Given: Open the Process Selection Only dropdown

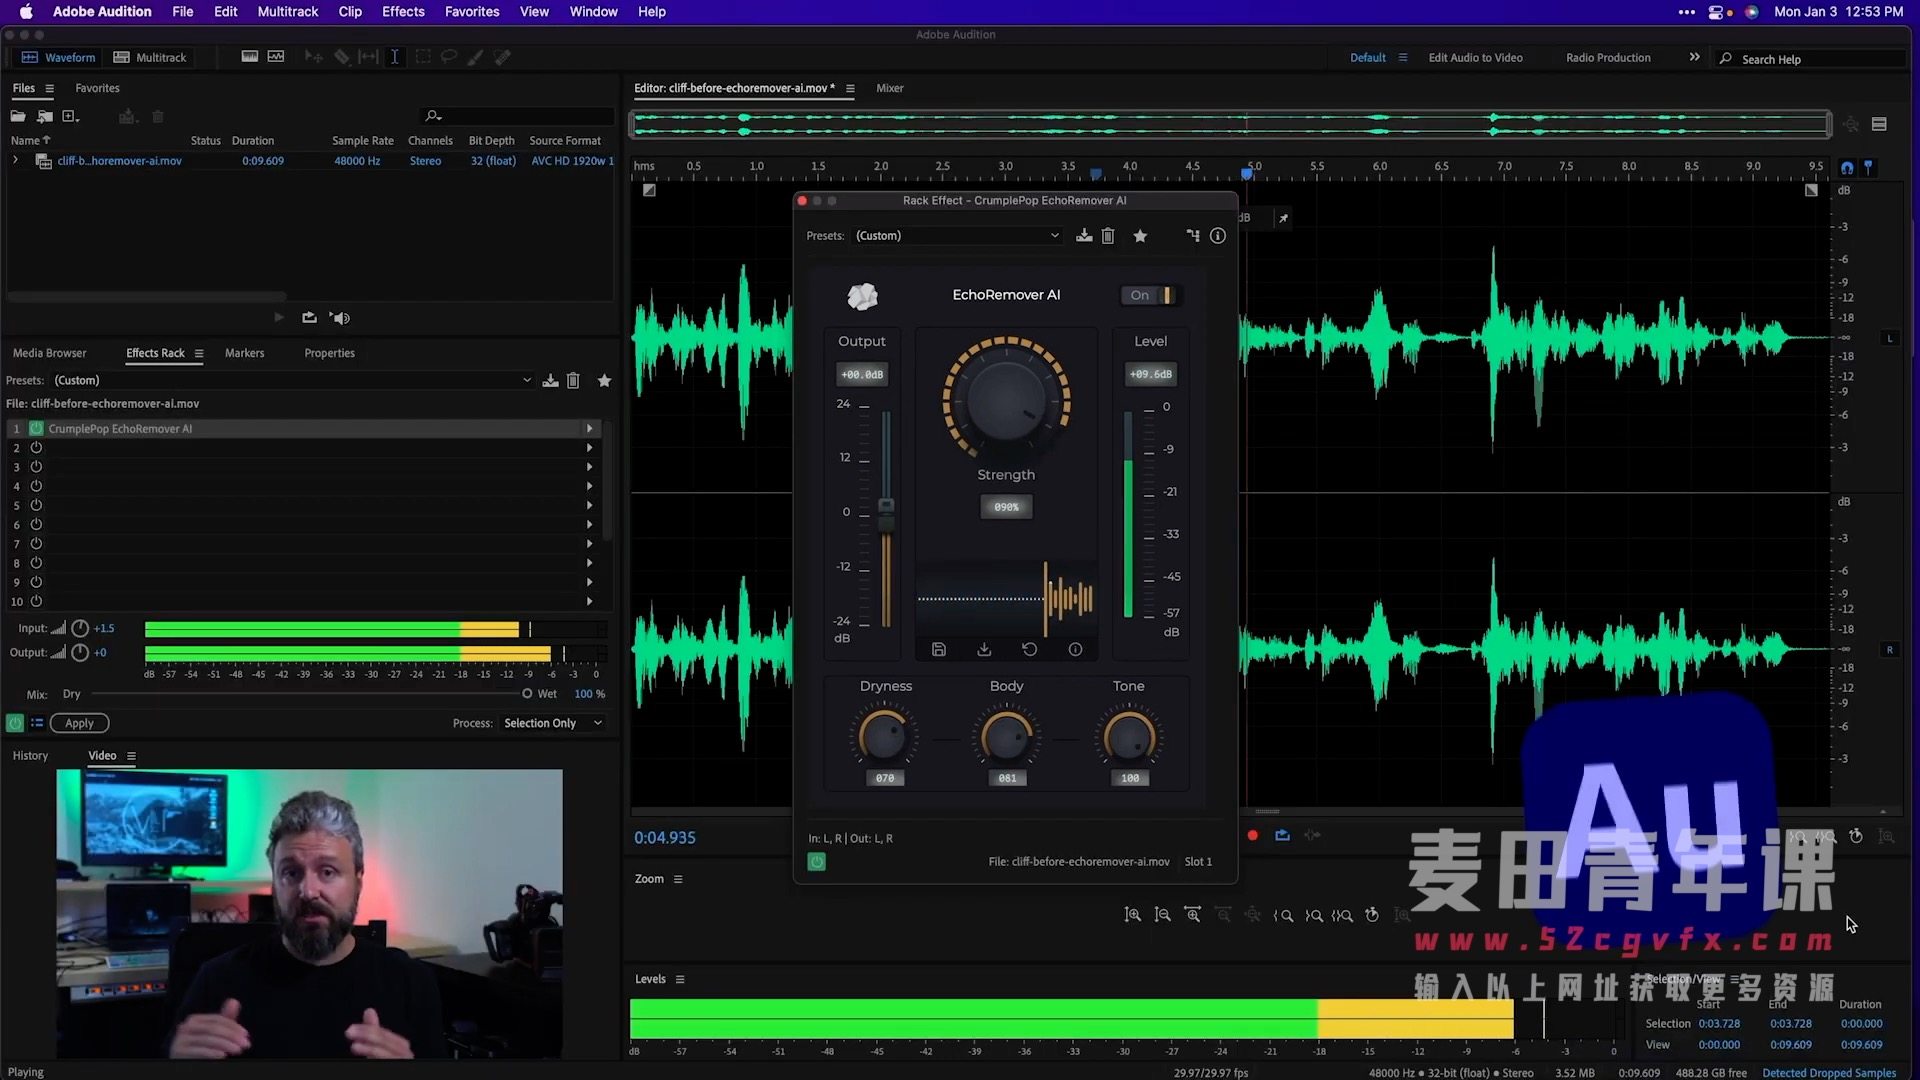Looking at the screenshot, I should (553, 723).
